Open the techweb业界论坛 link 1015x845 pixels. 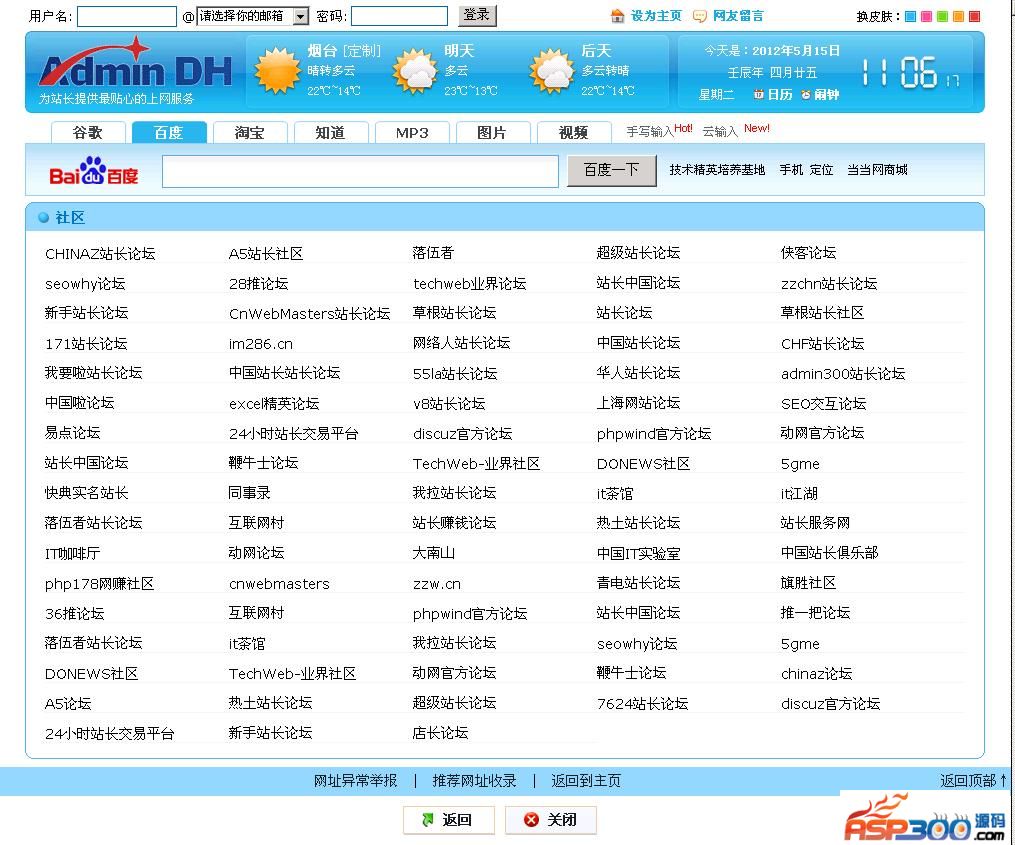pyautogui.click(x=470, y=284)
